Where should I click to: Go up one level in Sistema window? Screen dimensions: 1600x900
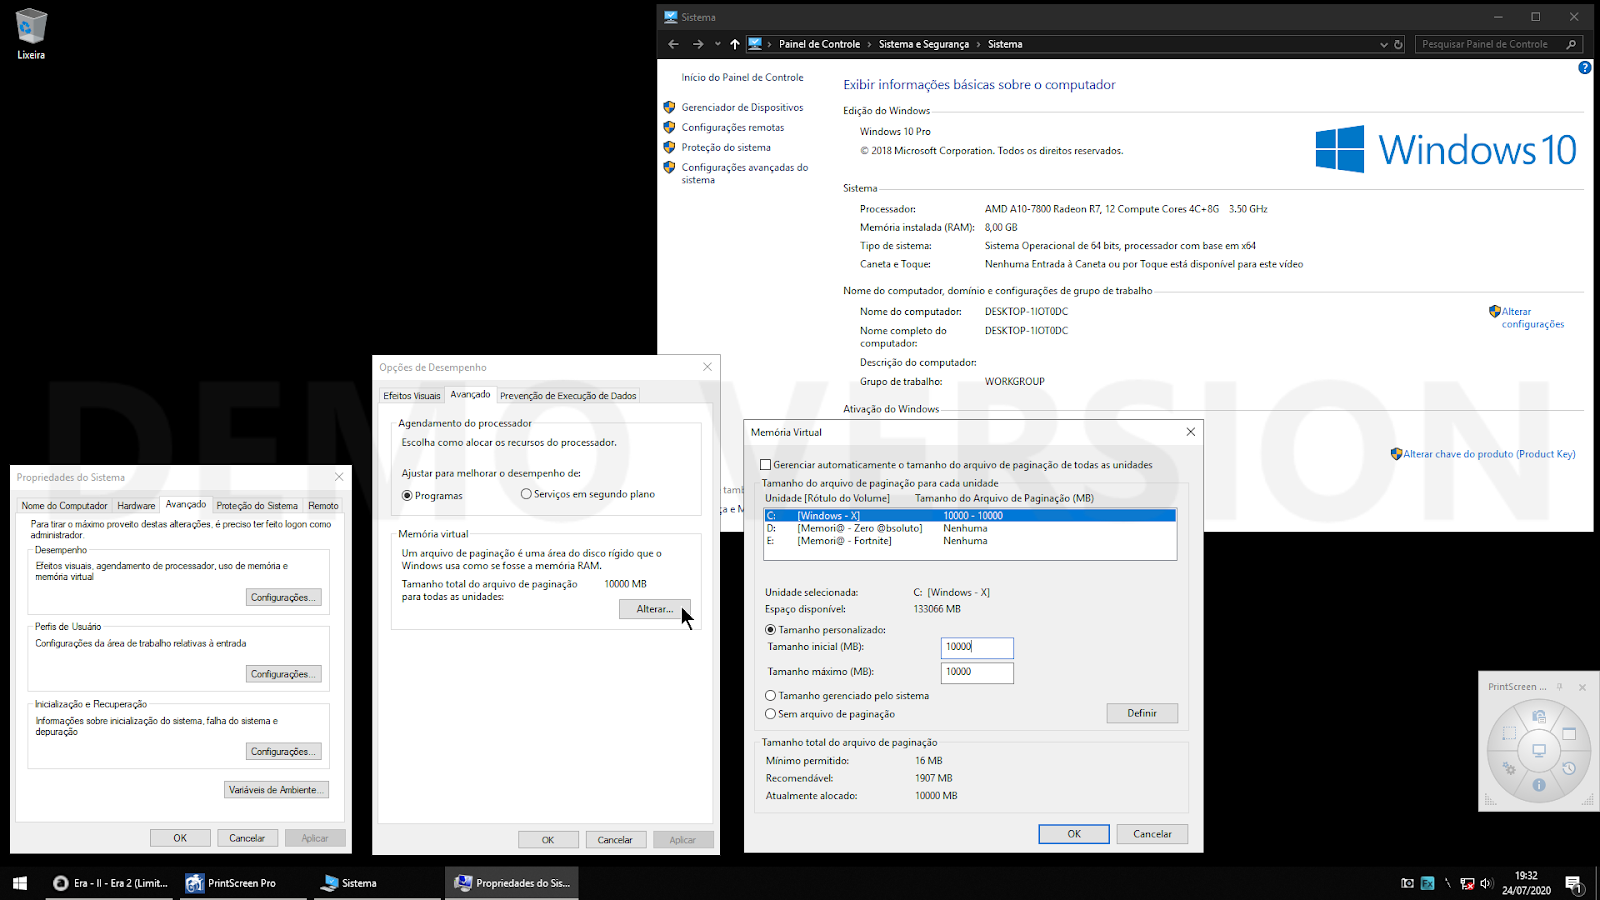click(x=735, y=44)
